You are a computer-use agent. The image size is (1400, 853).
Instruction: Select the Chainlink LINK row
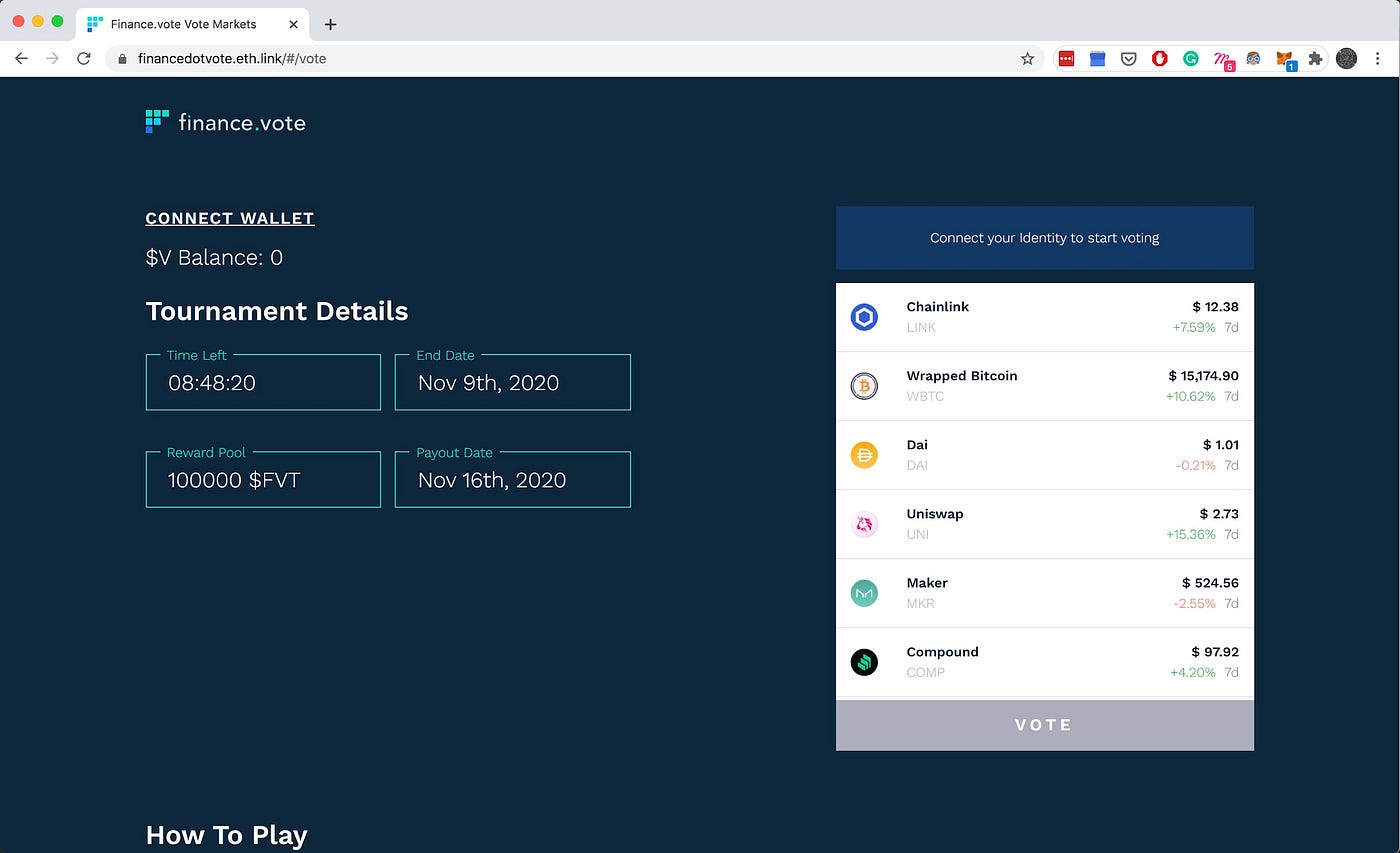click(x=1044, y=317)
